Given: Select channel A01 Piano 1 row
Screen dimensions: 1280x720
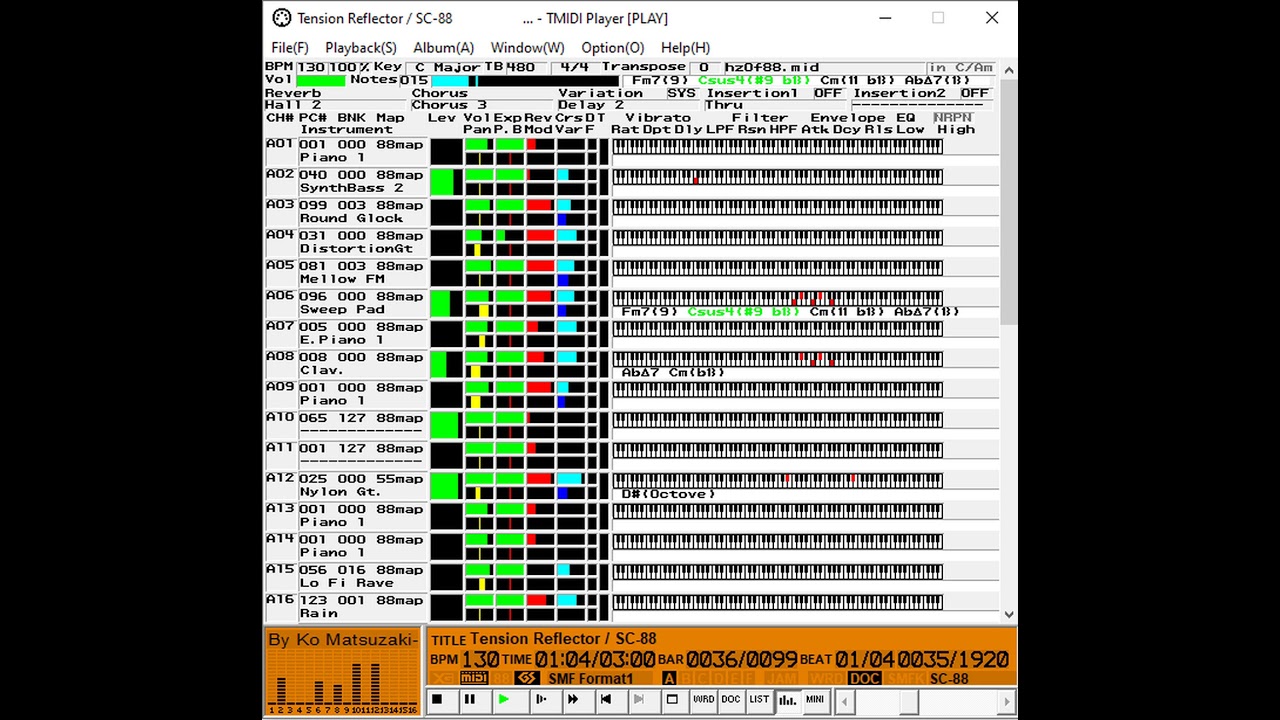Looking at the screenshot, I should point(346,151).
